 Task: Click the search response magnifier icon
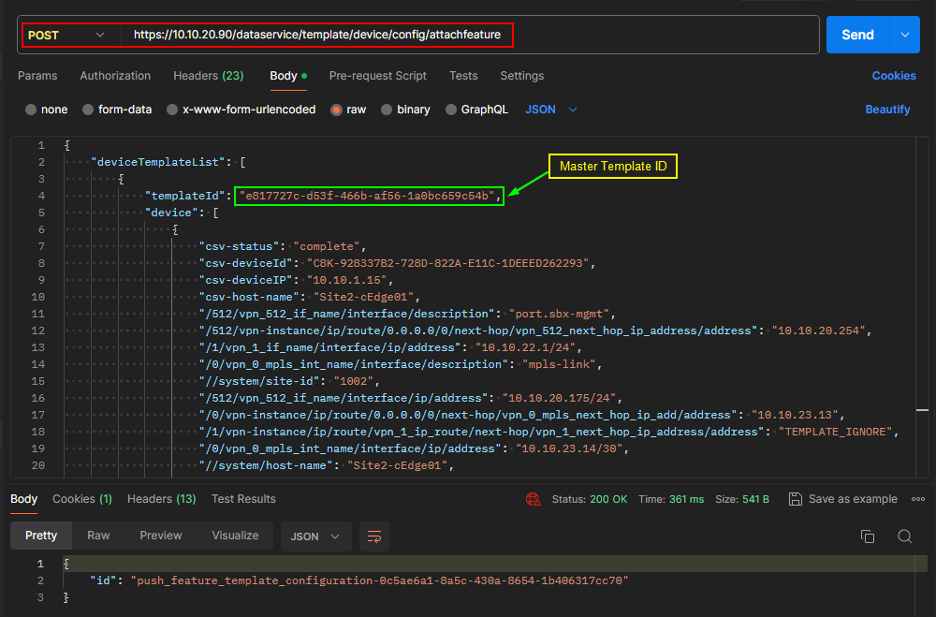point(904,536)
